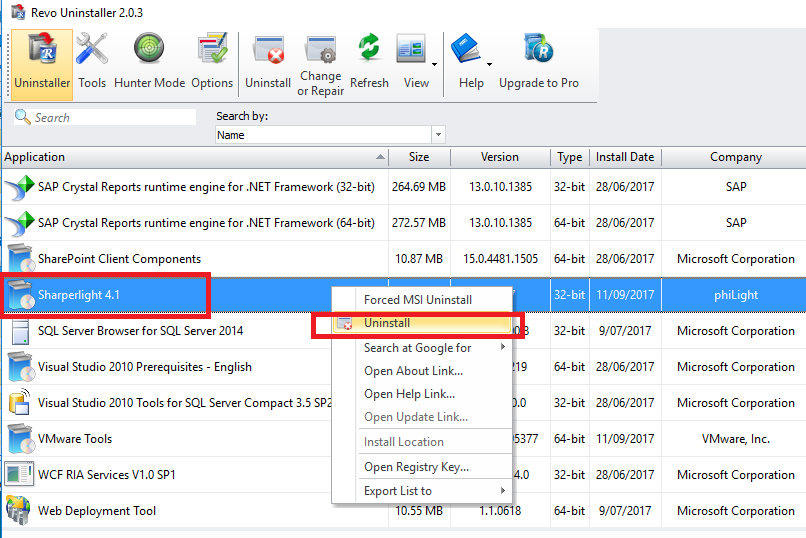This screenshot has height=538, width=806.
Task: Click SAP Crystal Reports 32-bit icon
Action: coord(20,187)
